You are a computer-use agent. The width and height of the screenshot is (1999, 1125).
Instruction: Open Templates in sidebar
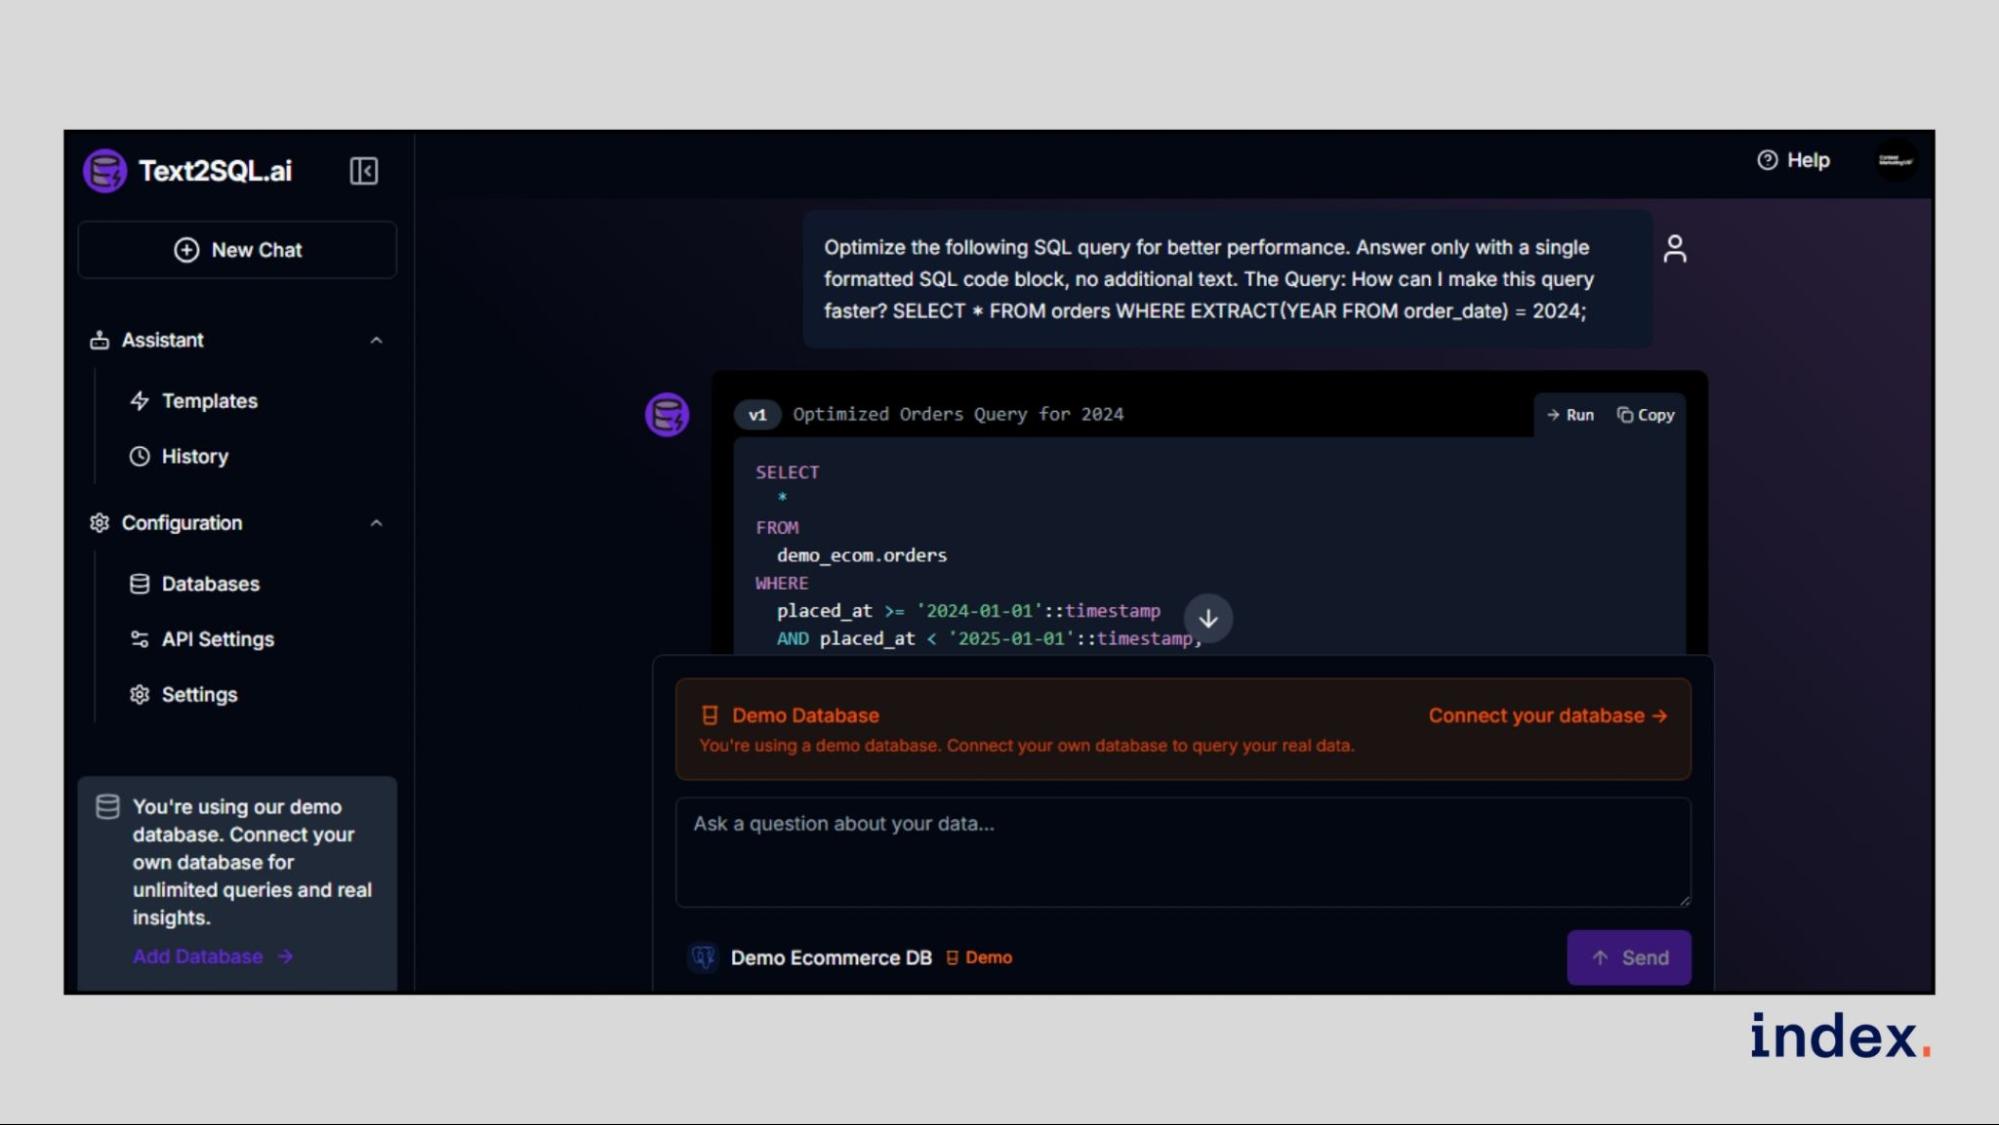(x=209, y=401)
